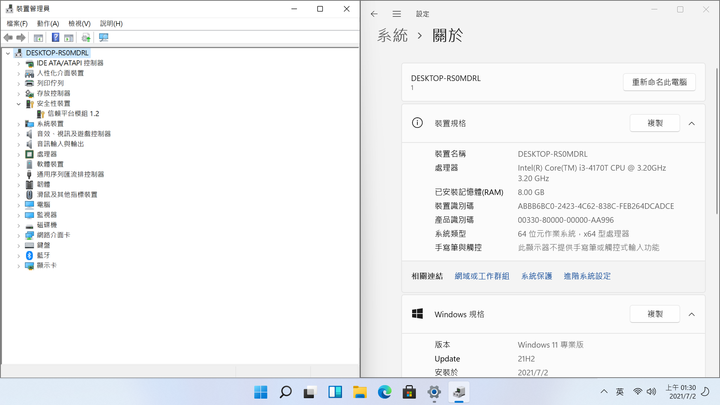Click the Forward arrow in Device Manager toolbar
720x405 pixels.
tap(21, 38)
